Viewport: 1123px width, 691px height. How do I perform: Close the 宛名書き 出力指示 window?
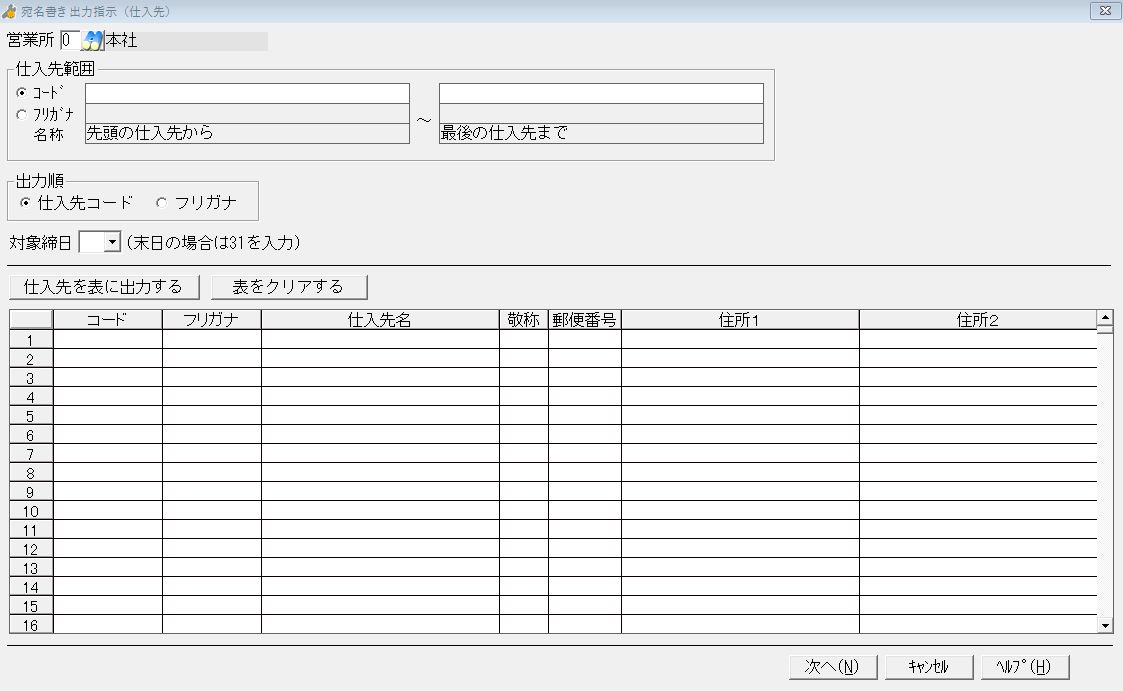1104,10
